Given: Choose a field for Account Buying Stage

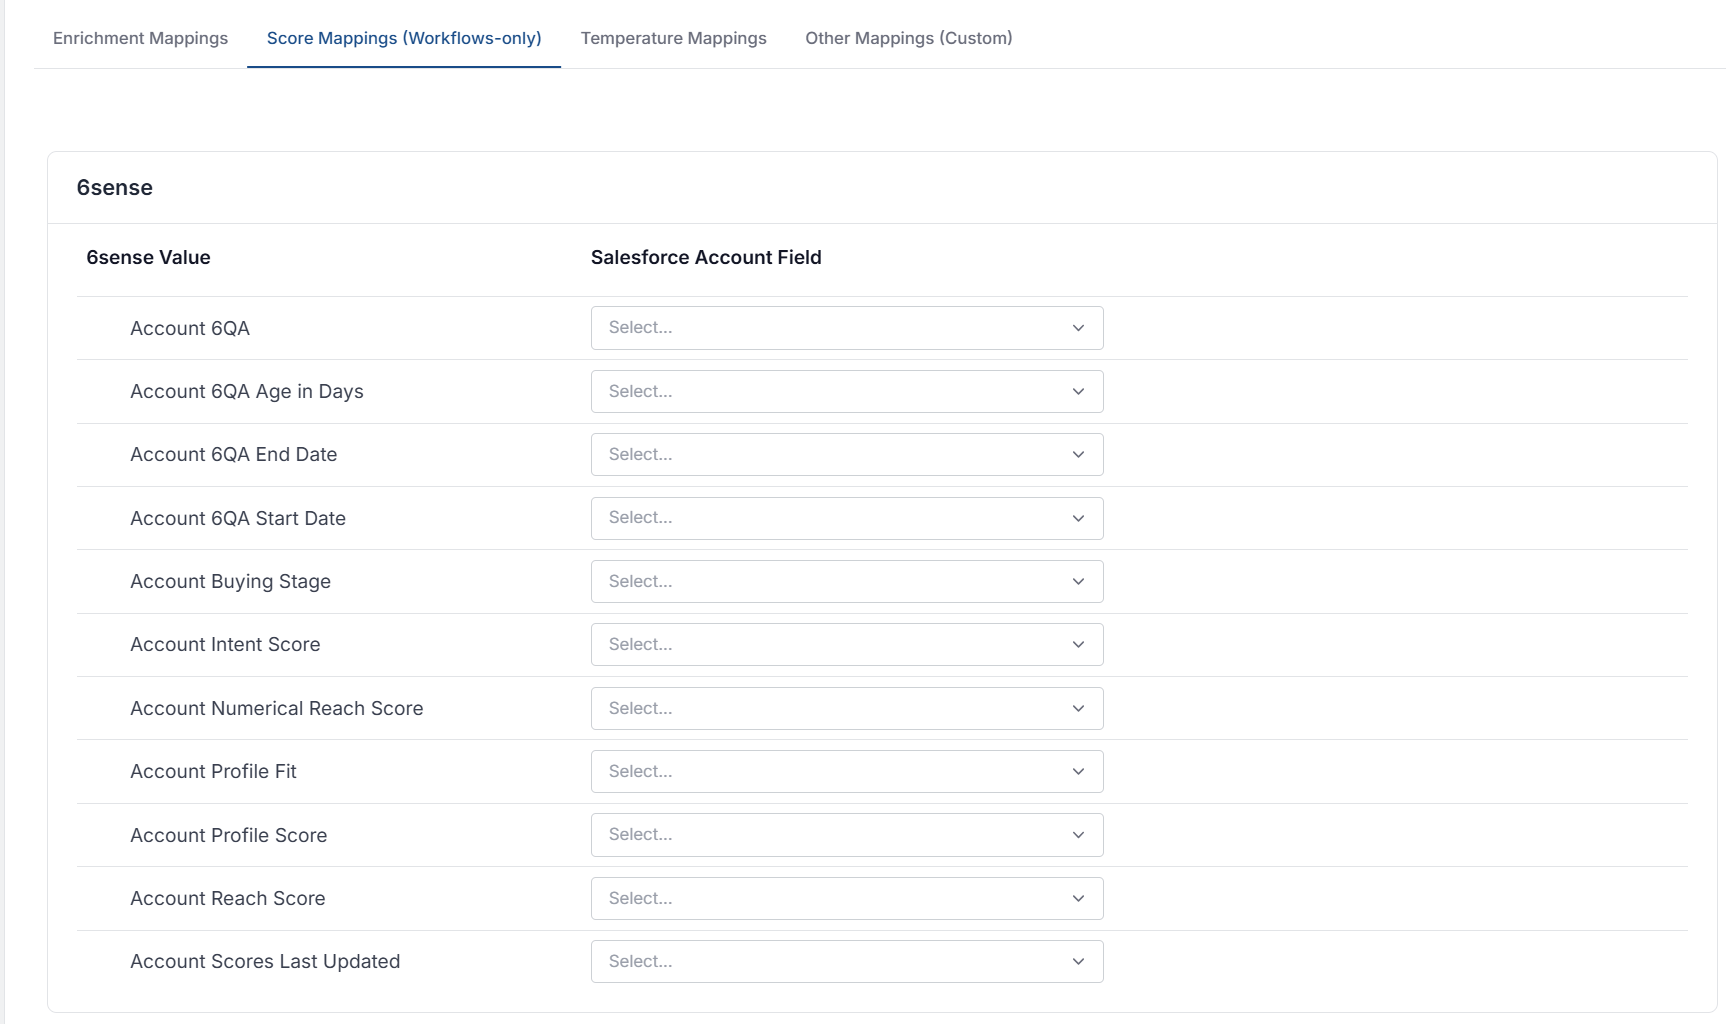Looking at the screenshot, I should click(x=847, y=581).
